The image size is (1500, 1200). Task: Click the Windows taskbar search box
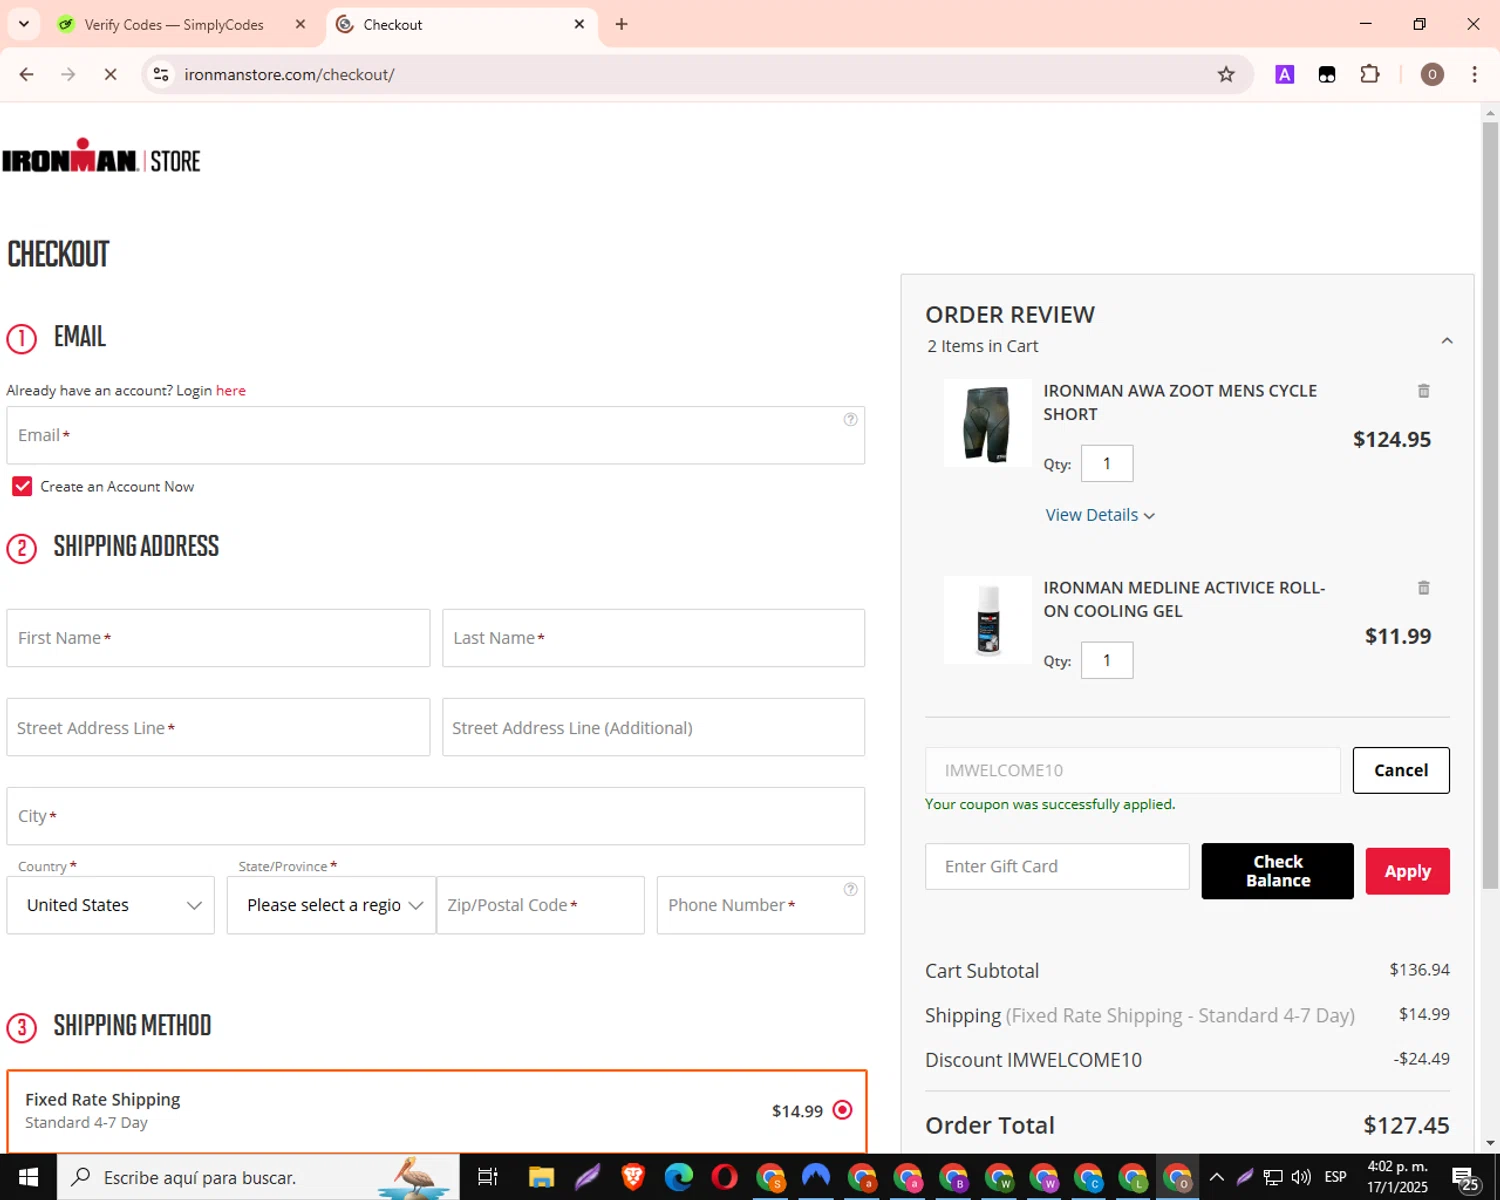[258, 1177]
